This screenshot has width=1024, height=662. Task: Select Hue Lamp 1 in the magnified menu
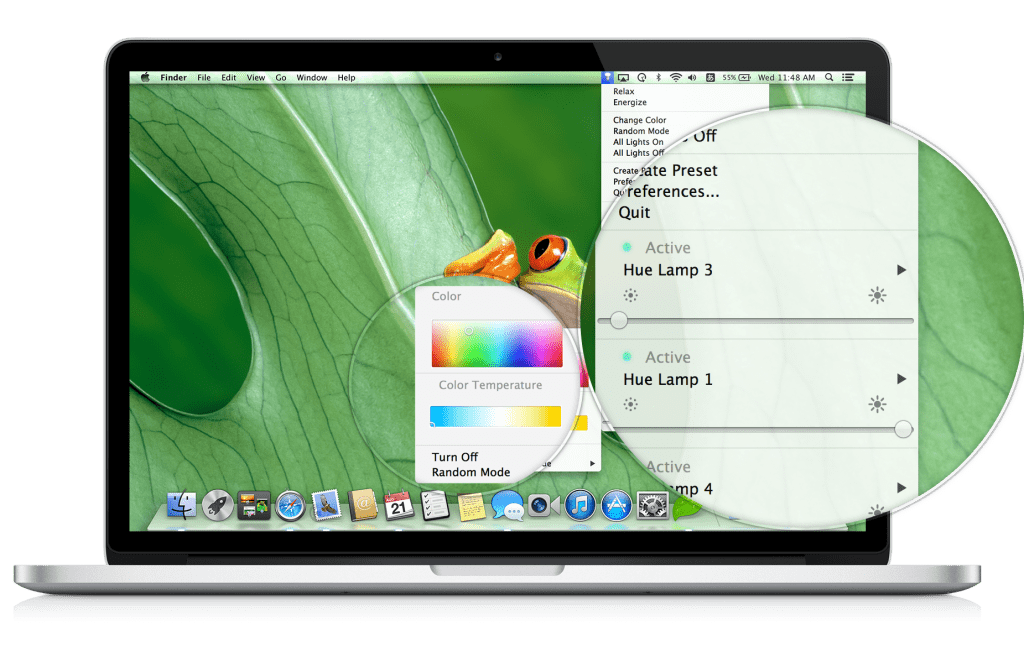[667, 379]
